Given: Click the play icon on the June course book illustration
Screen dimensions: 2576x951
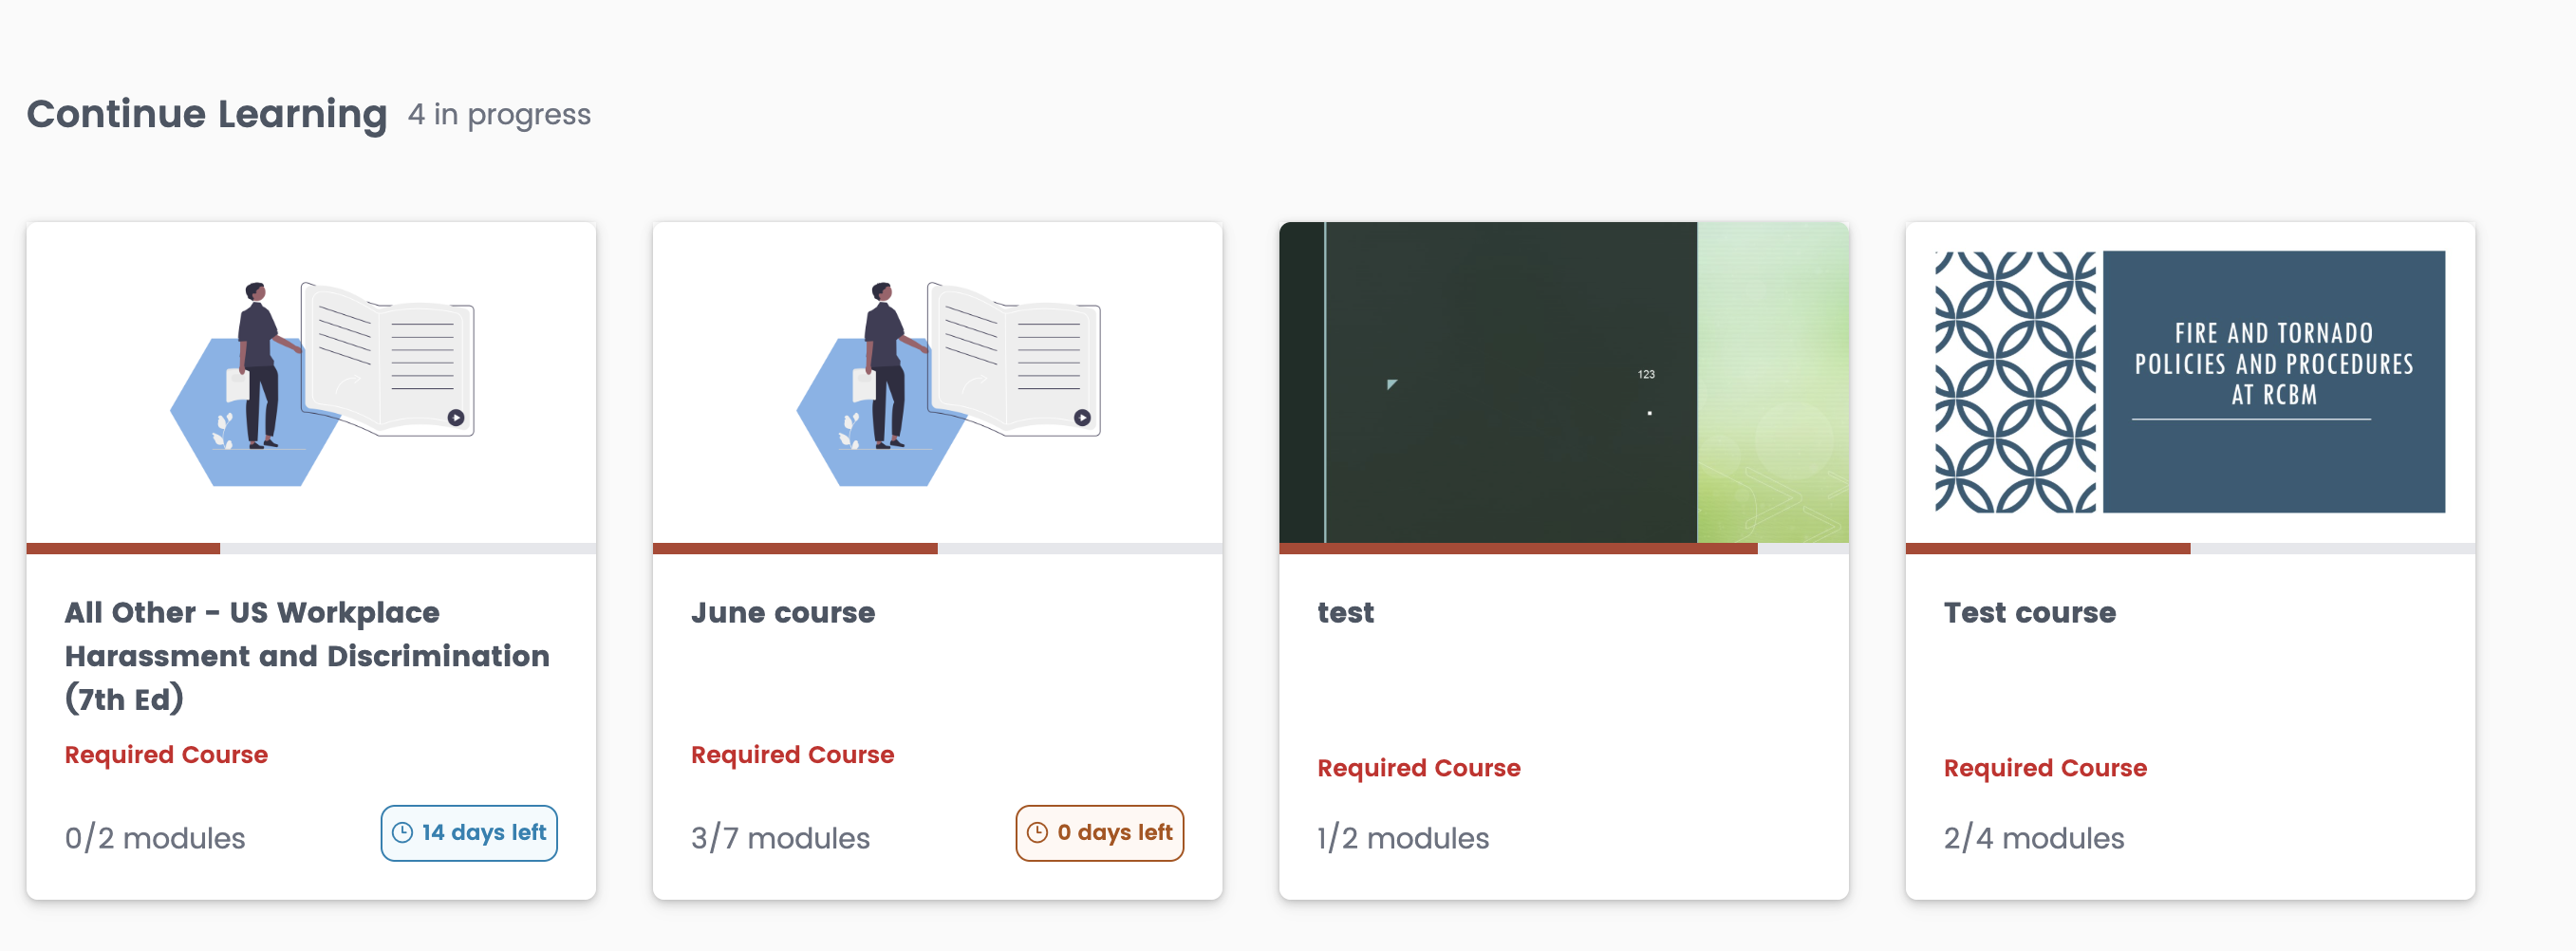Looking at the screenshot, I should tap(1082, 418).
